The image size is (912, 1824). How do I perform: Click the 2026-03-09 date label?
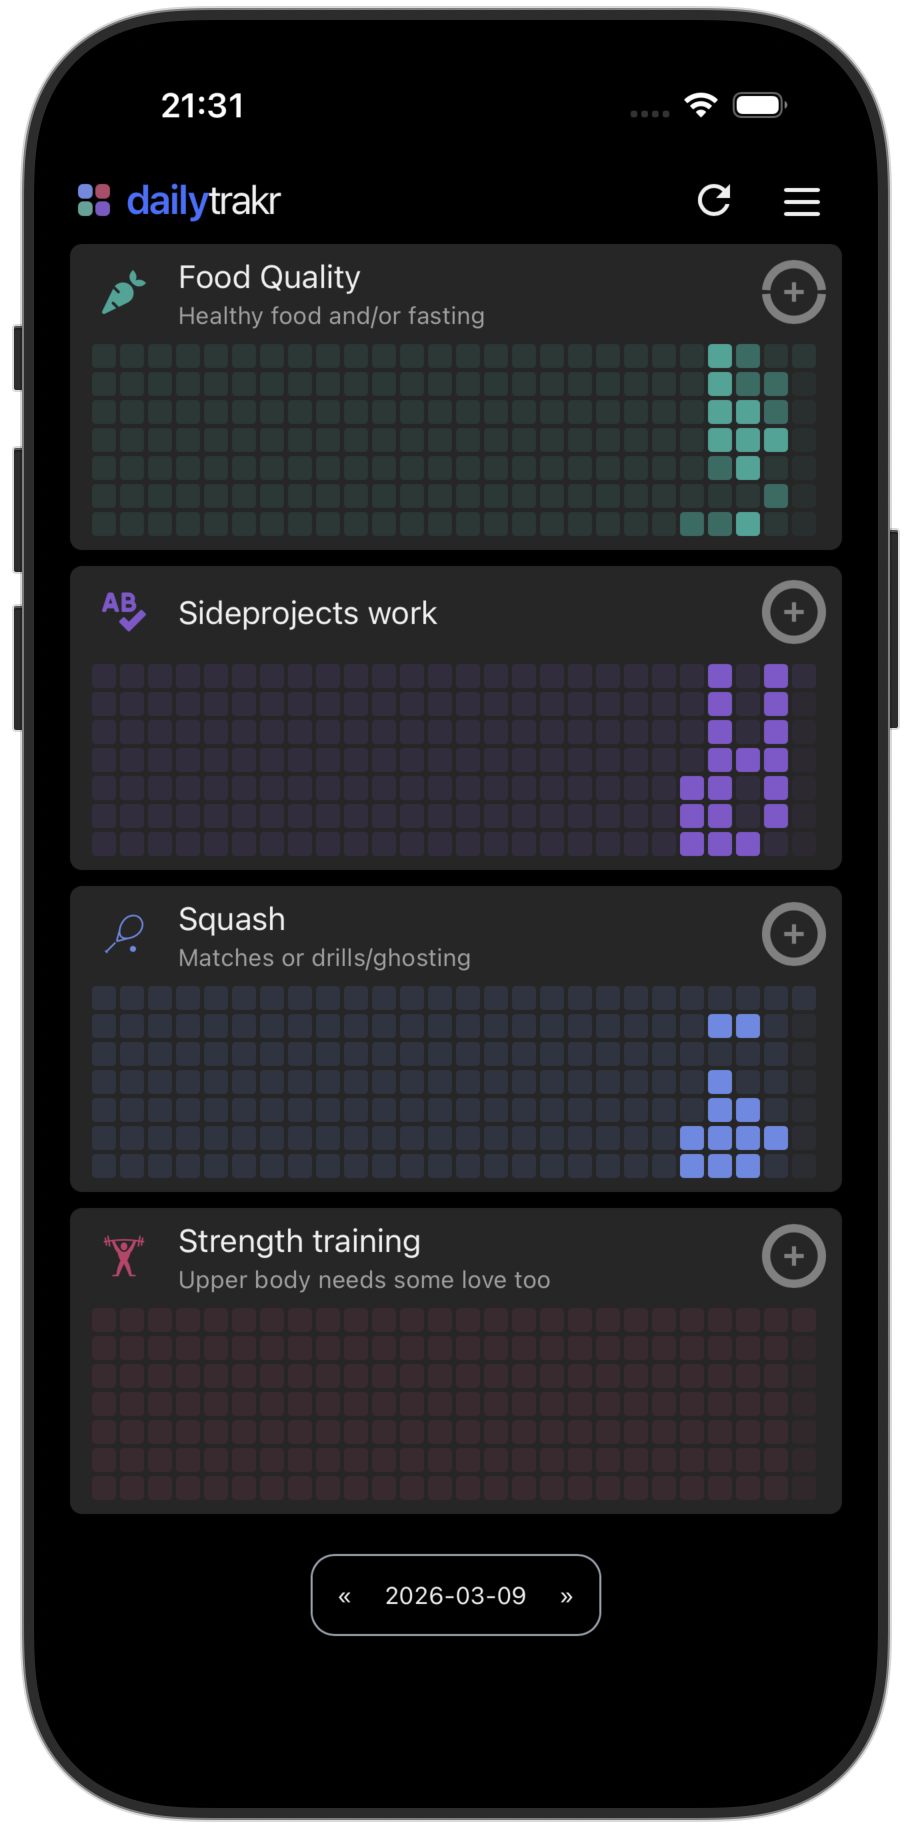click(x=455, y=1596)
